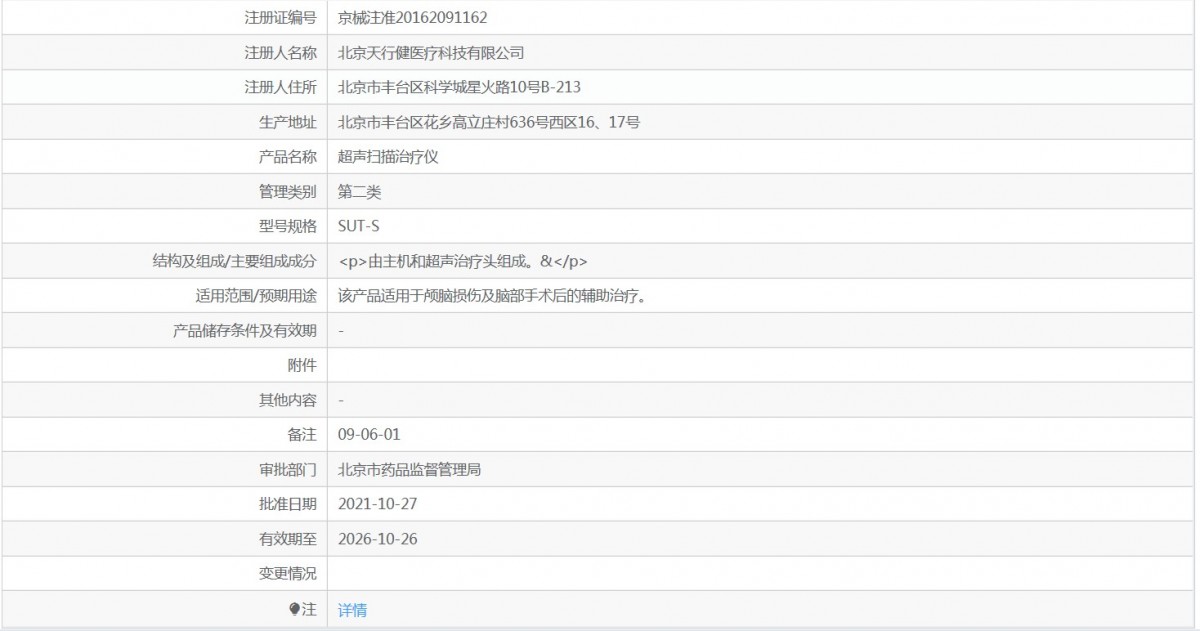The image size is (1200, 631).
Task: Select product name 超声扫描治疗仪
Action: click(388, 157)
